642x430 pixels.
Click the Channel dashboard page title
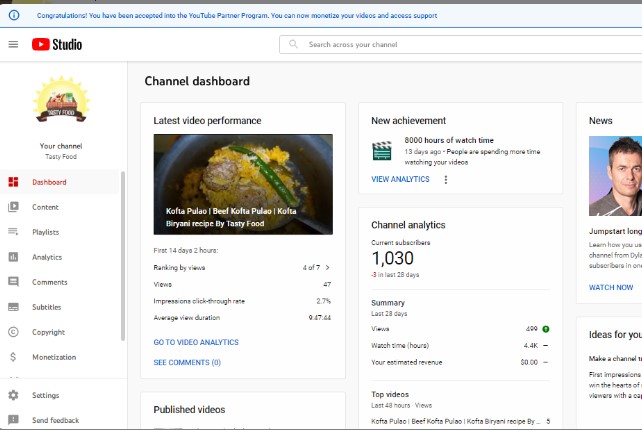197,81
